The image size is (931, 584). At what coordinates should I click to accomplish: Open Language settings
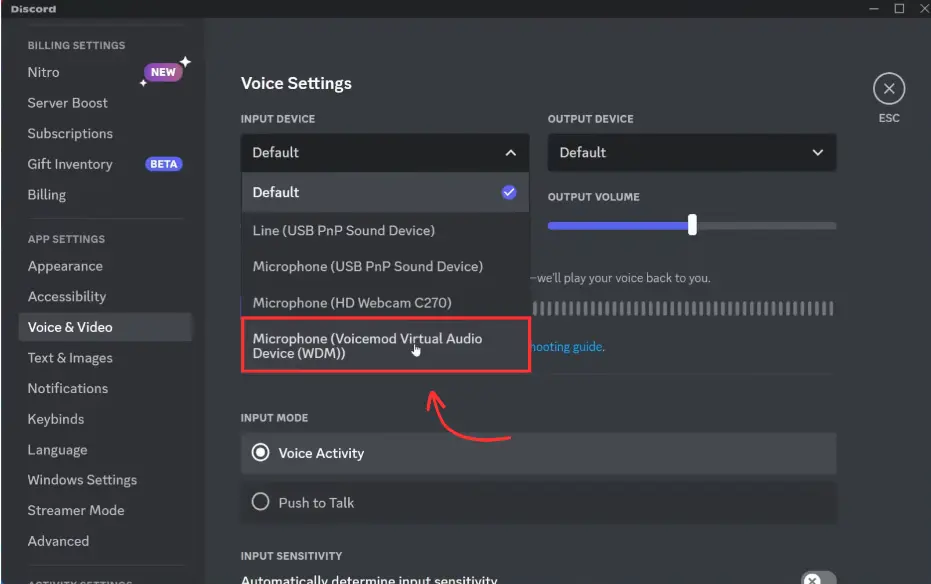58,450
